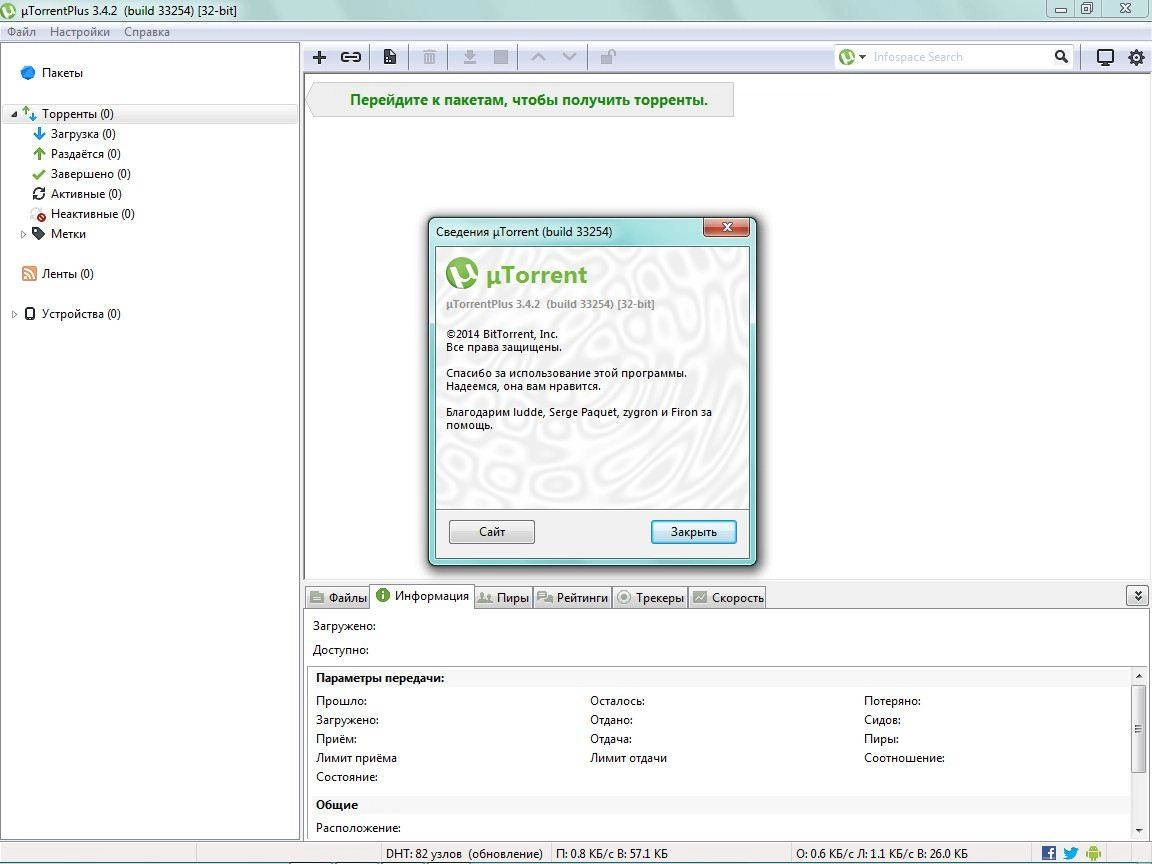Screen dimensions: 1152x864
Task: Click the Facebook icon in status bar
Action: (1049, 853)
